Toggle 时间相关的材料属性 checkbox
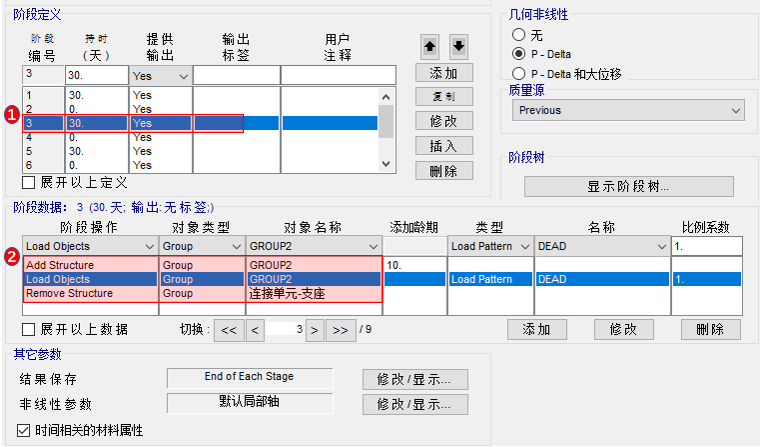This screenshot has height=447, width=761. pos(25,430)
